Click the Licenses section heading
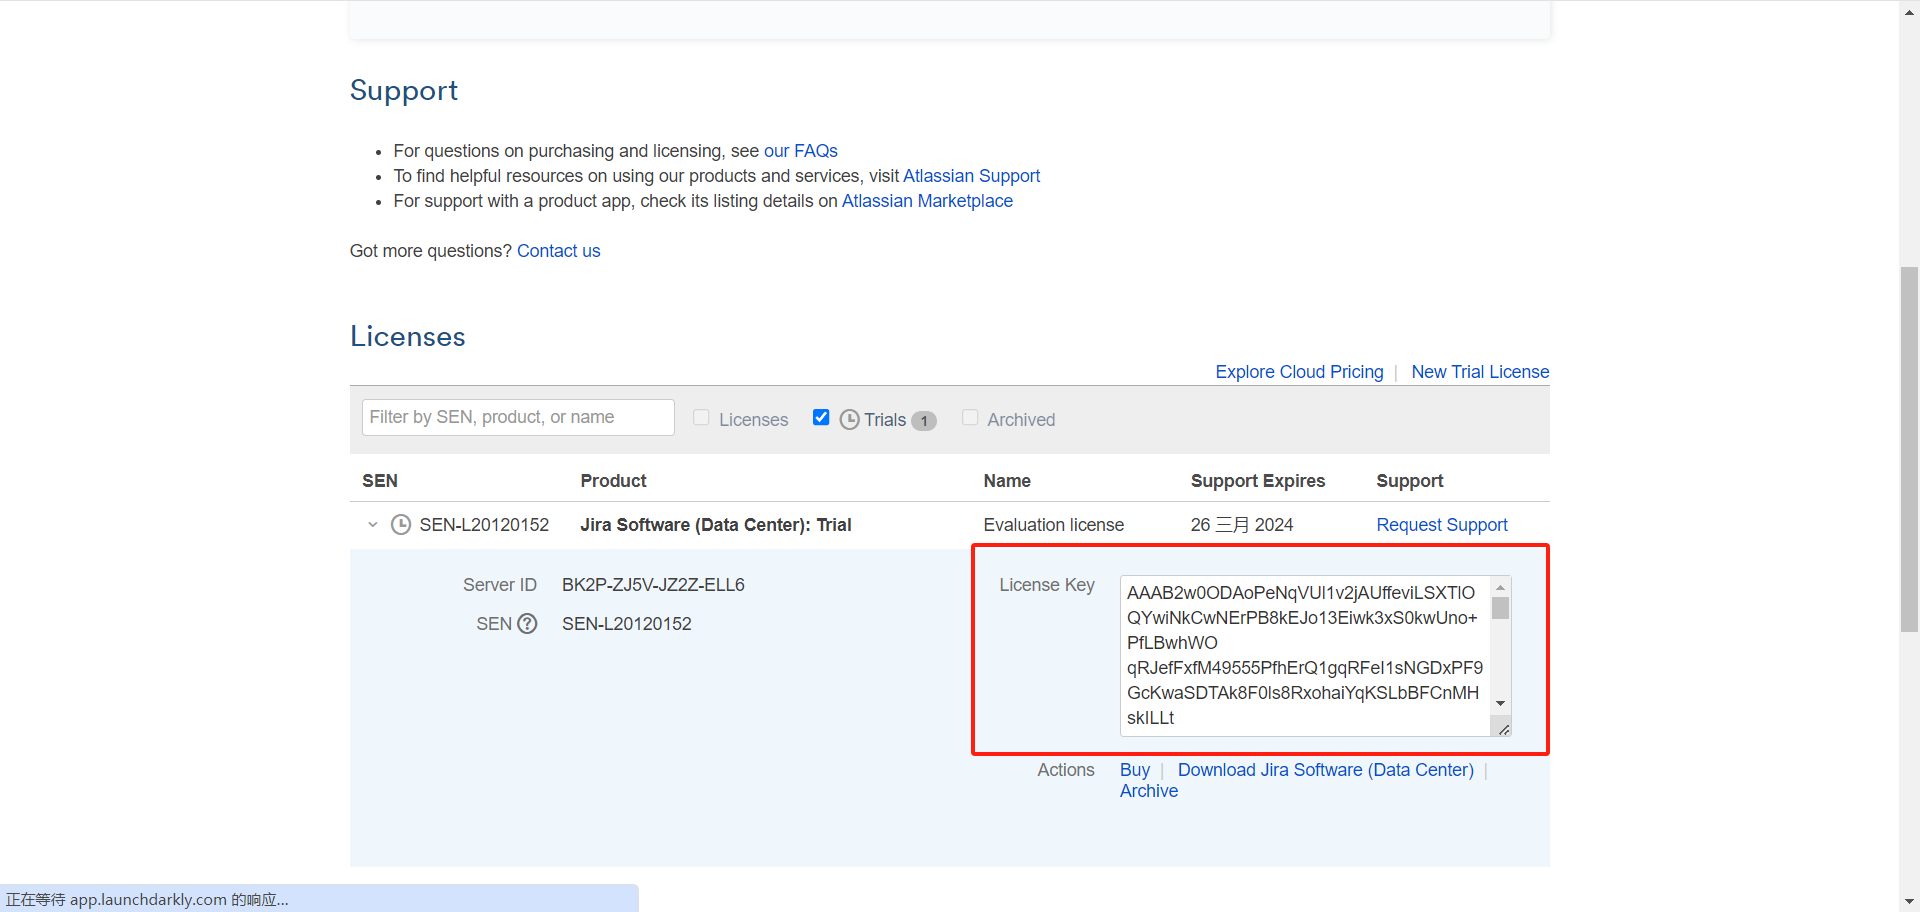 (x=408, y=337)
